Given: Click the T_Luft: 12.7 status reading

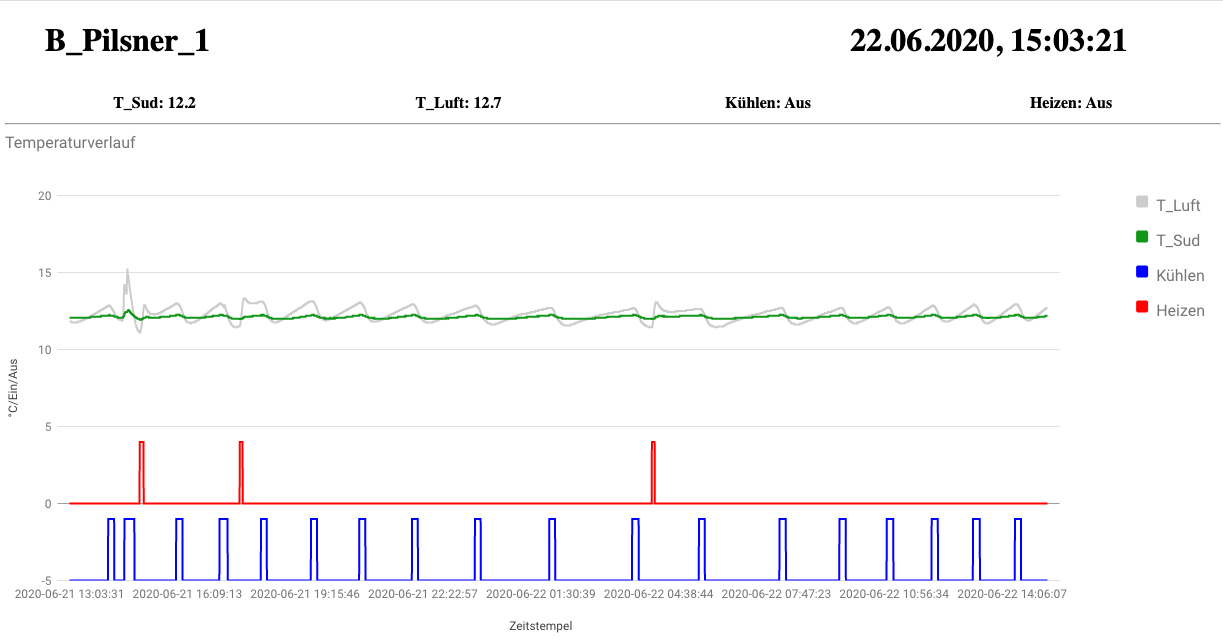Looking at the screenshot, I should [458, 102].
